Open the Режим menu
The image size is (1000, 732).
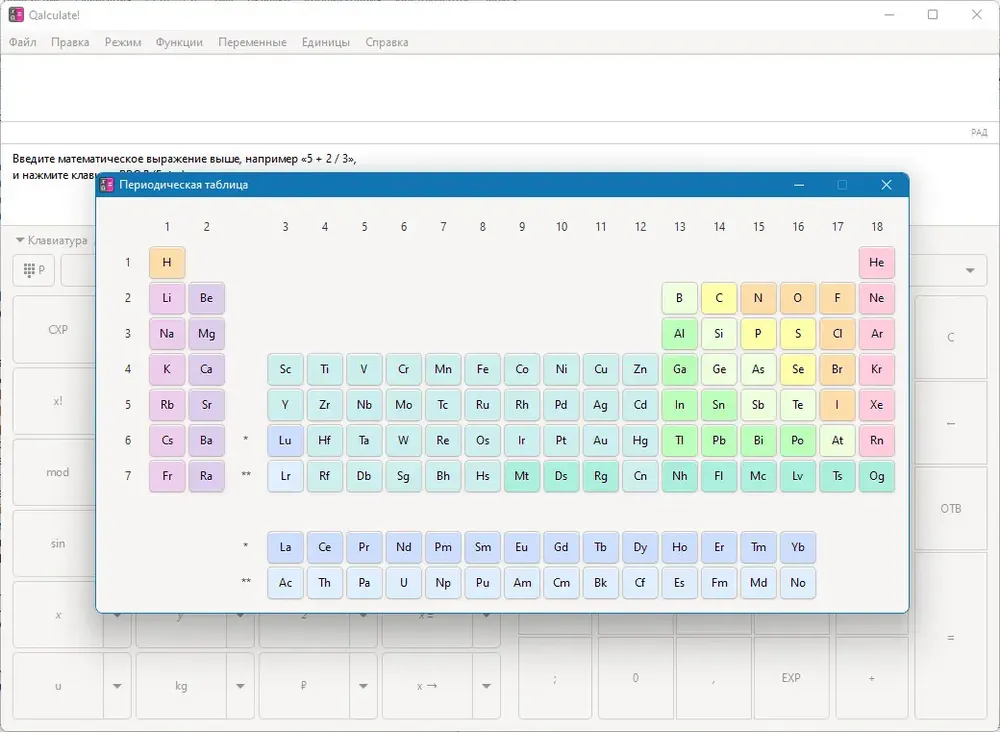pyautogui.click(x=123, y=42)
